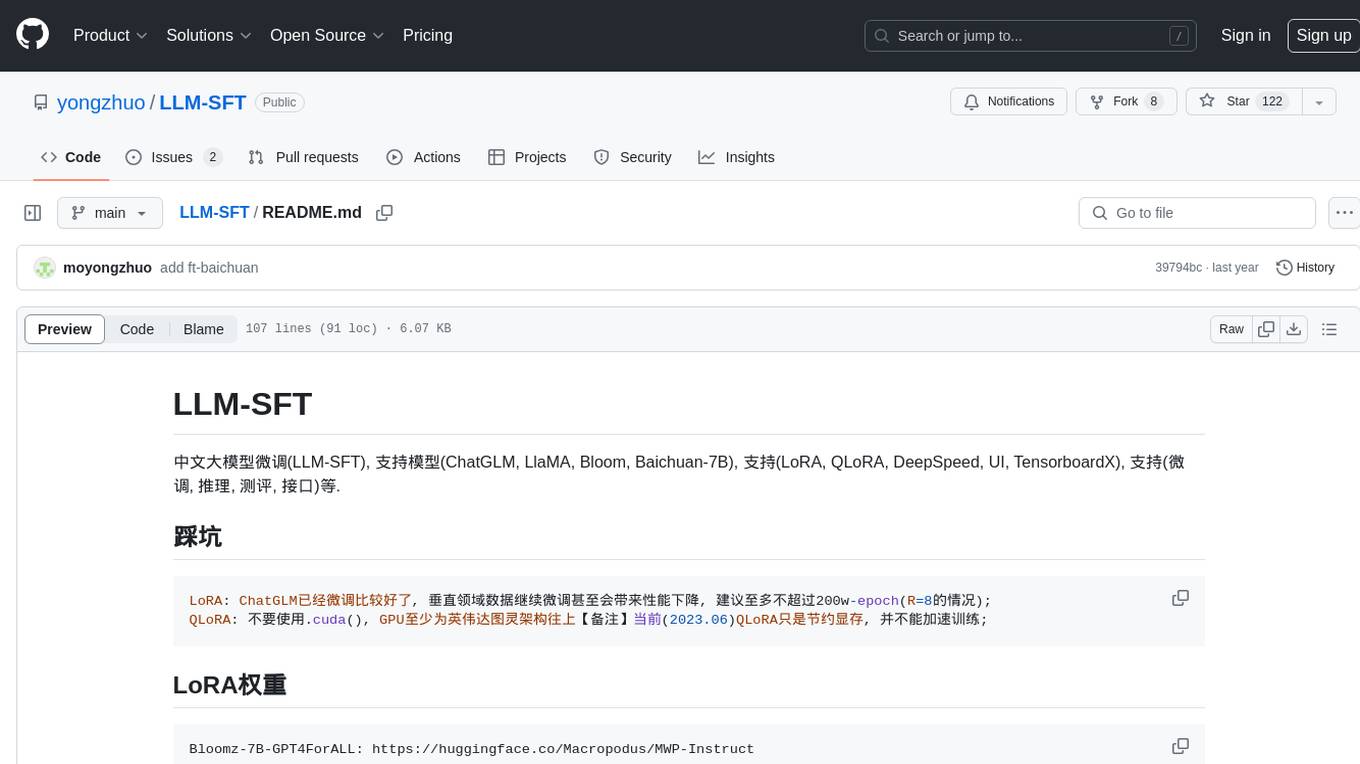
Task: Switch to the Security tab
Action: click(632, 157)
